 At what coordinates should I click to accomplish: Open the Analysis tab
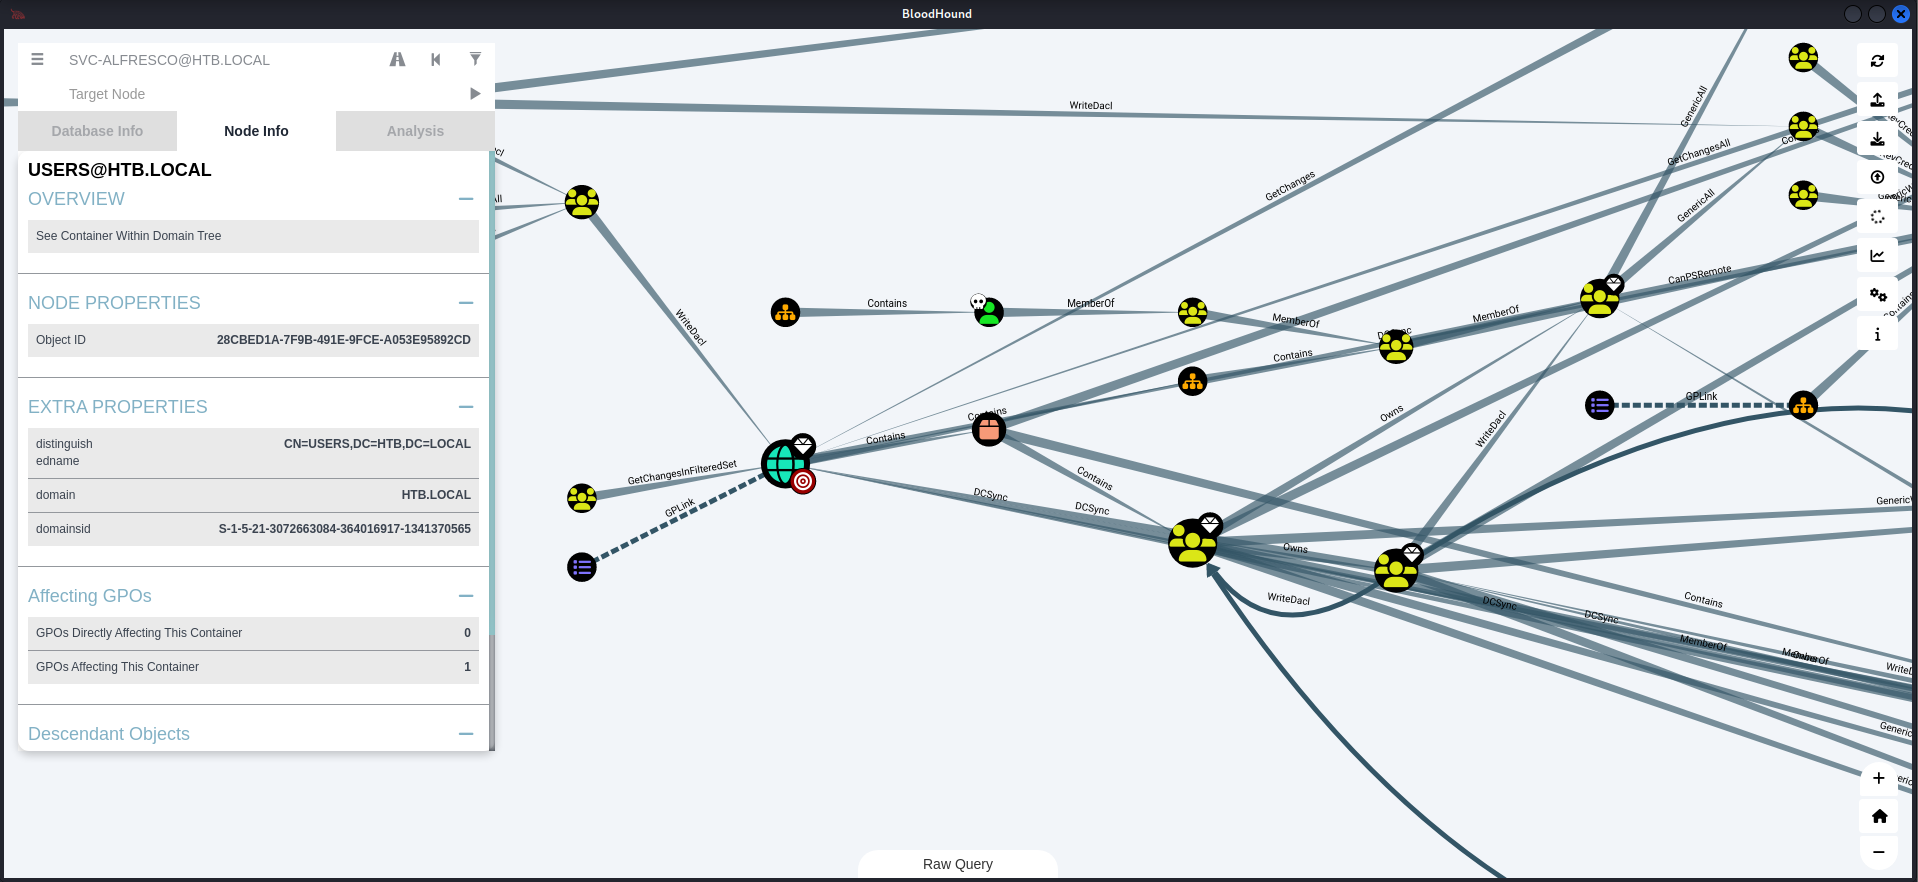[x=415, y=131]
